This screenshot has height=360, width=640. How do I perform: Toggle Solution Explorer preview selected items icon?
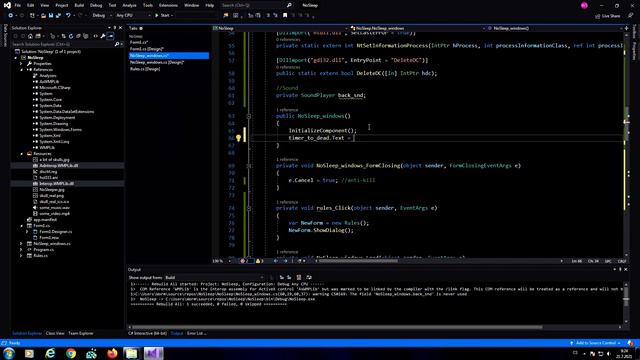(111, 36)
